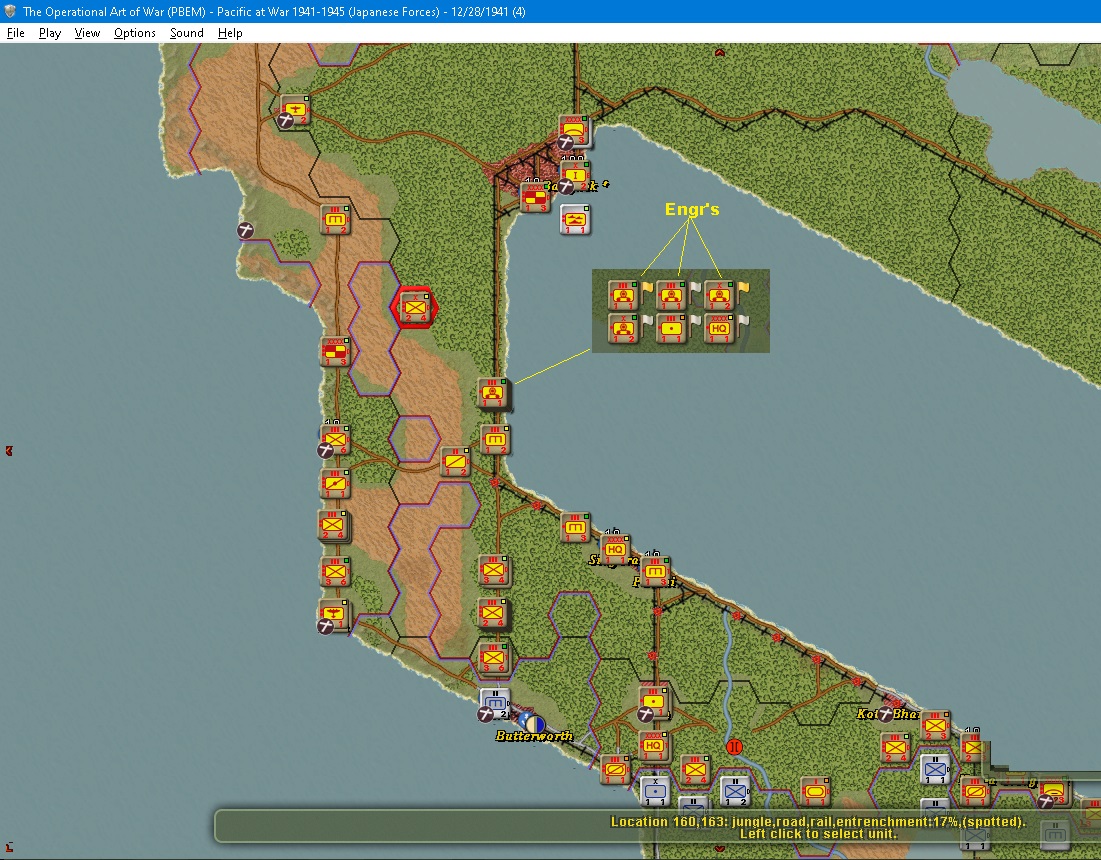This screenshot has height=860, width=1101.
Task: Select the grey brigade 1-1 artillery unit
Action: [655, 791]
